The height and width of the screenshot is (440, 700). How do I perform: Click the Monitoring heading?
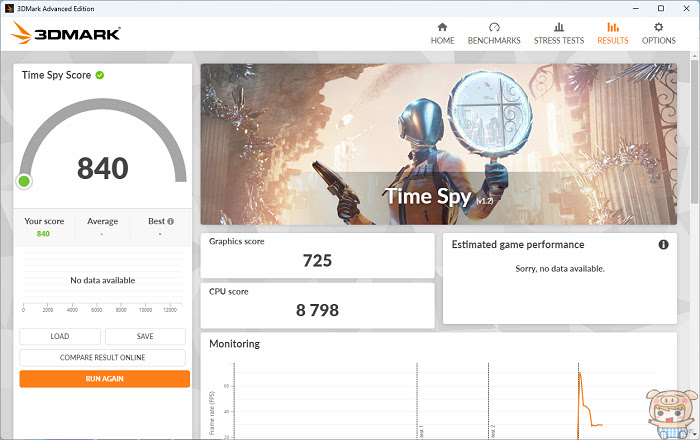click(x=234, y=344)
